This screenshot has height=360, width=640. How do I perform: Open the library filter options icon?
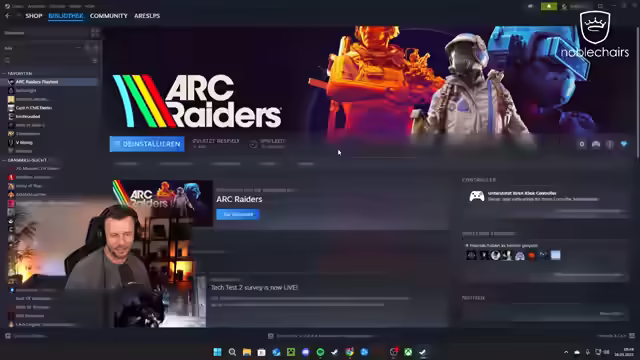click(95, 60)
